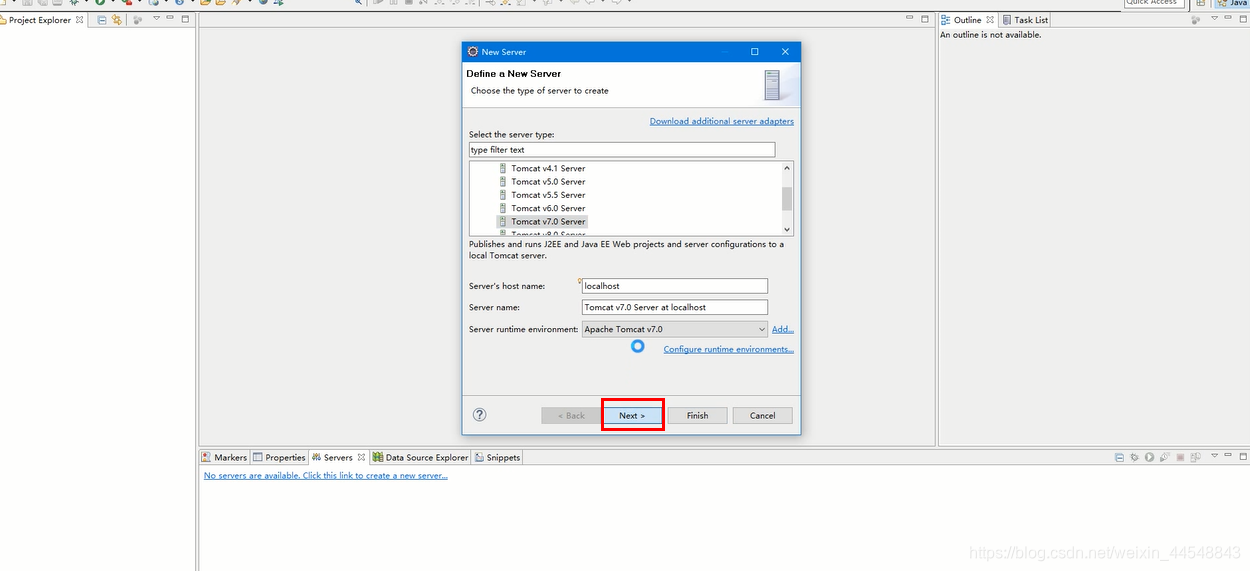The image size is (1250, 571).
Task: Open the Markers tab
Action: (224, 457)
